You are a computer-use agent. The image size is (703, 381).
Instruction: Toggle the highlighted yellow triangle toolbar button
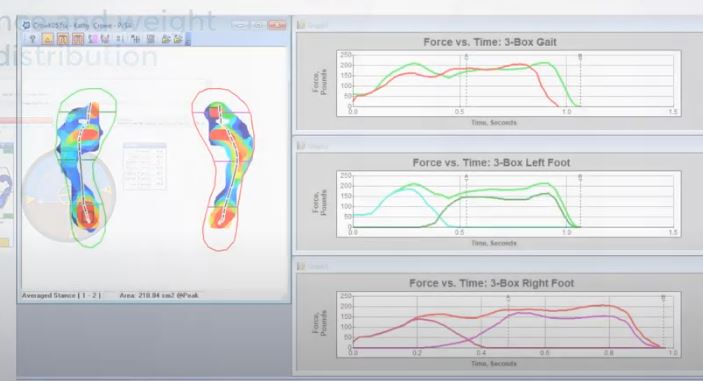click(x=48, y=39)
